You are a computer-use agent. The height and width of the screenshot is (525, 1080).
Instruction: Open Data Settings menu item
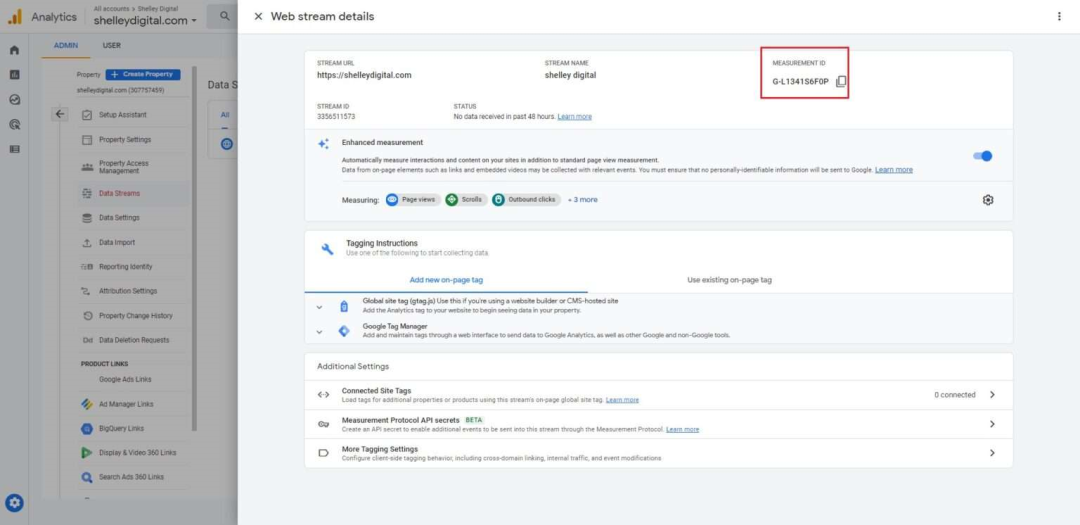pyautogui.click(x=119, y=218)
